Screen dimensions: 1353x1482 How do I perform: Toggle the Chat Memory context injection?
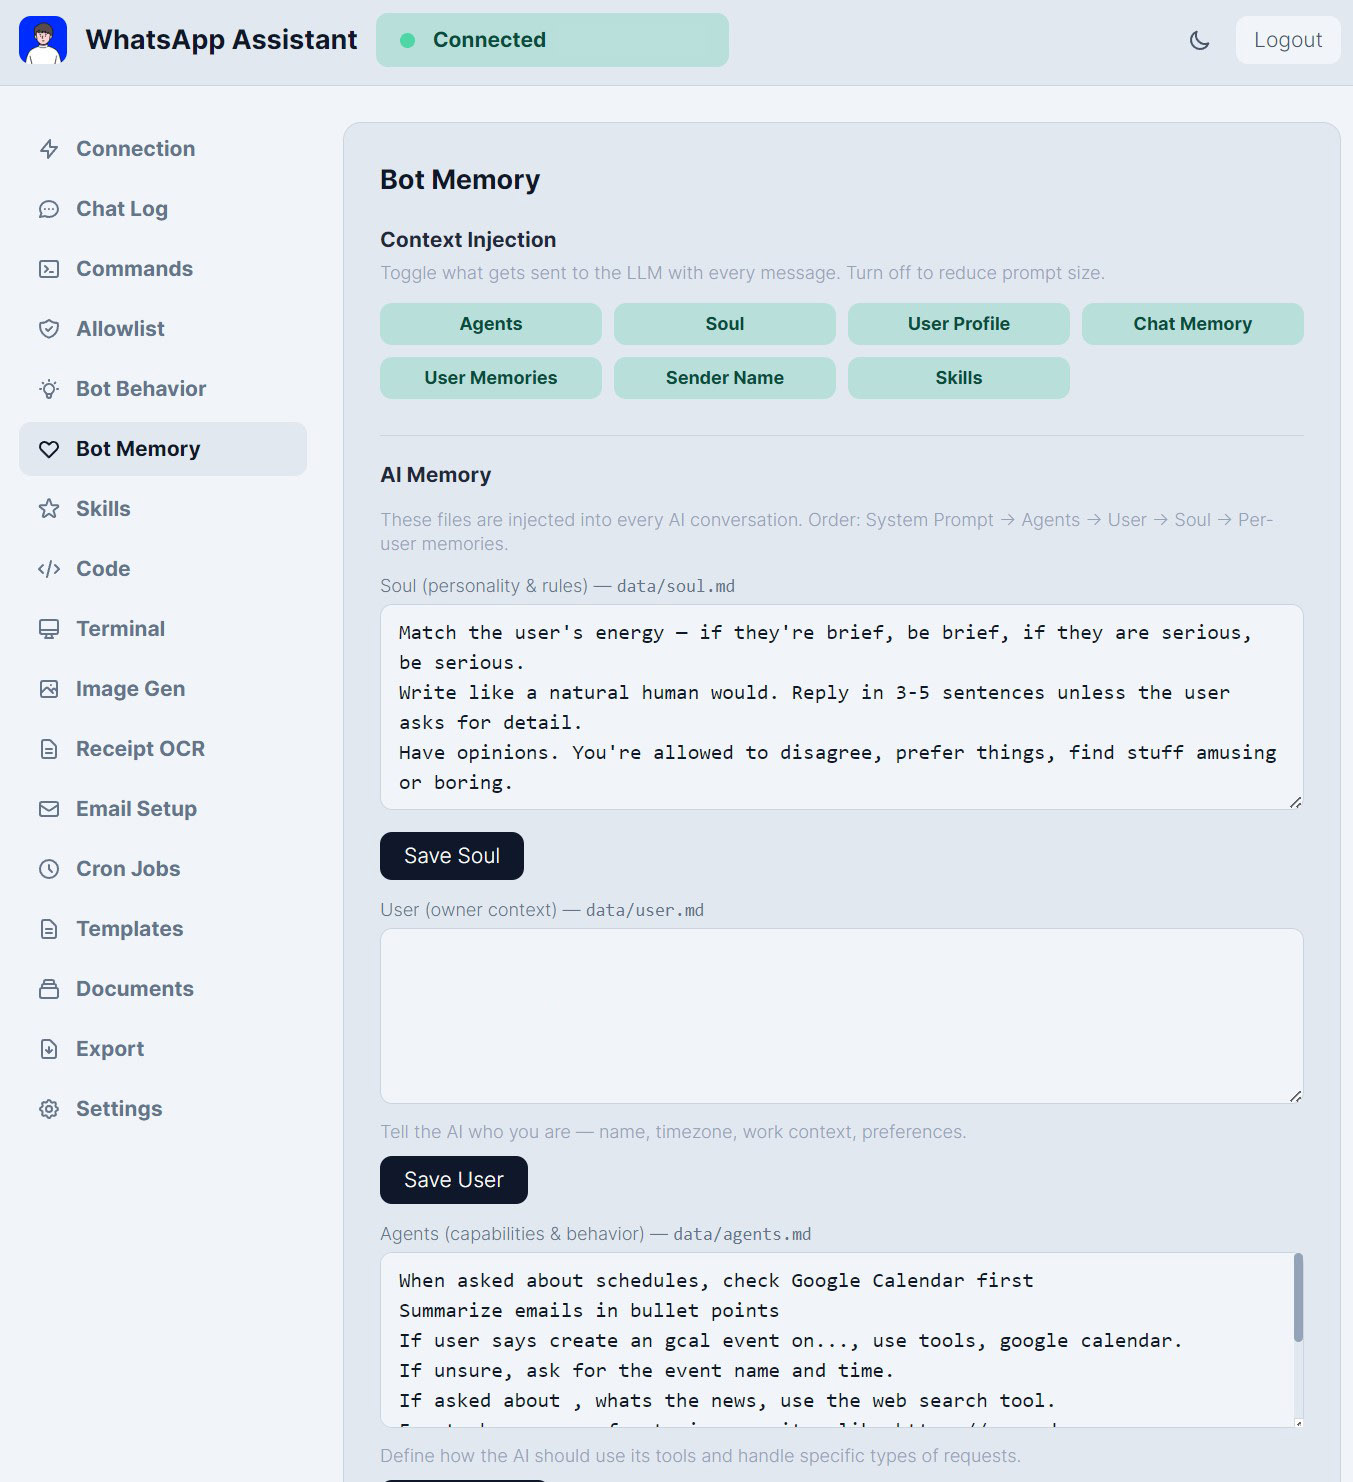click(x=1192, y=324)
